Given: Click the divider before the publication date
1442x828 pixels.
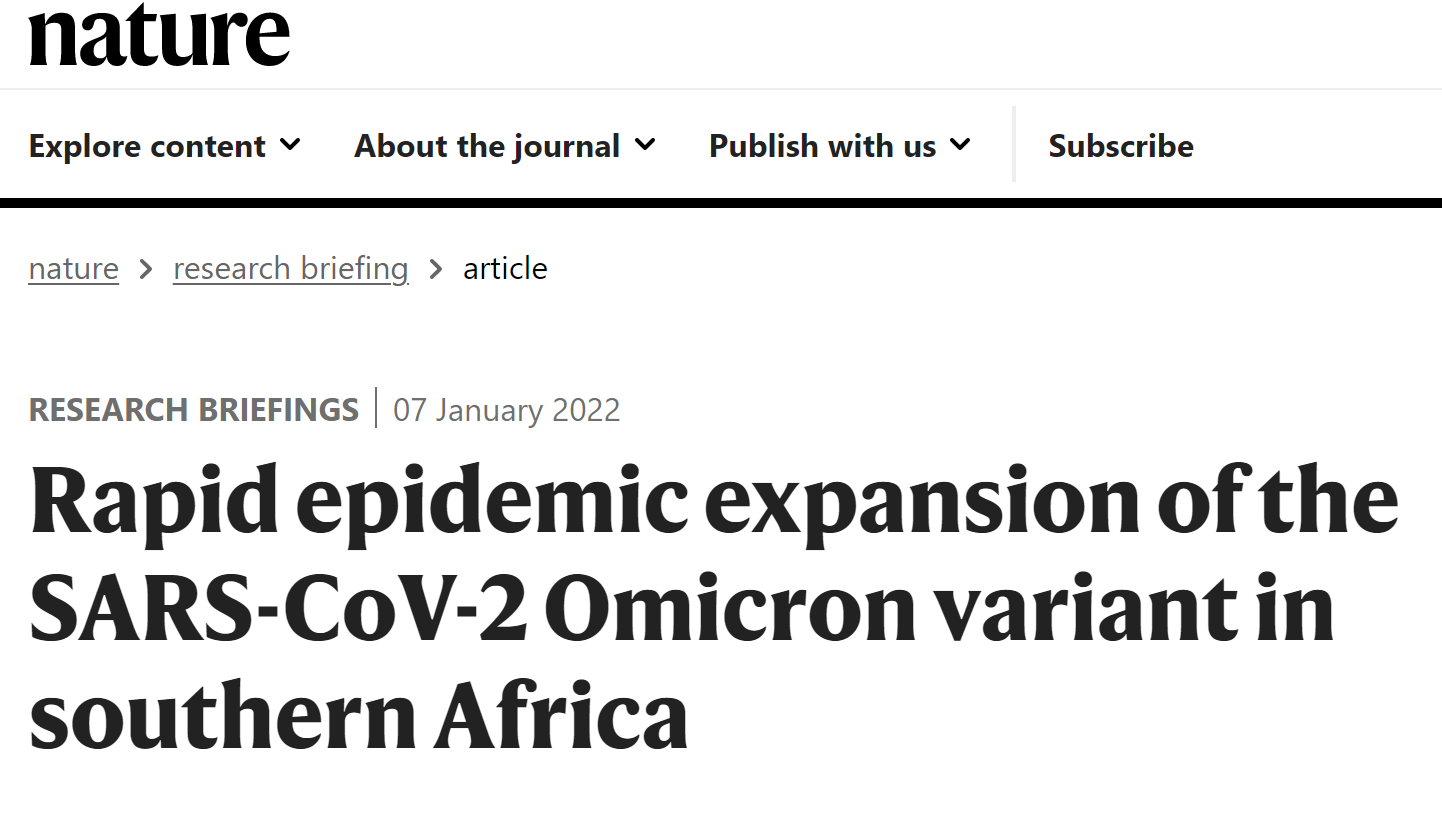Looking at the screenshot, I should [376, 408].
